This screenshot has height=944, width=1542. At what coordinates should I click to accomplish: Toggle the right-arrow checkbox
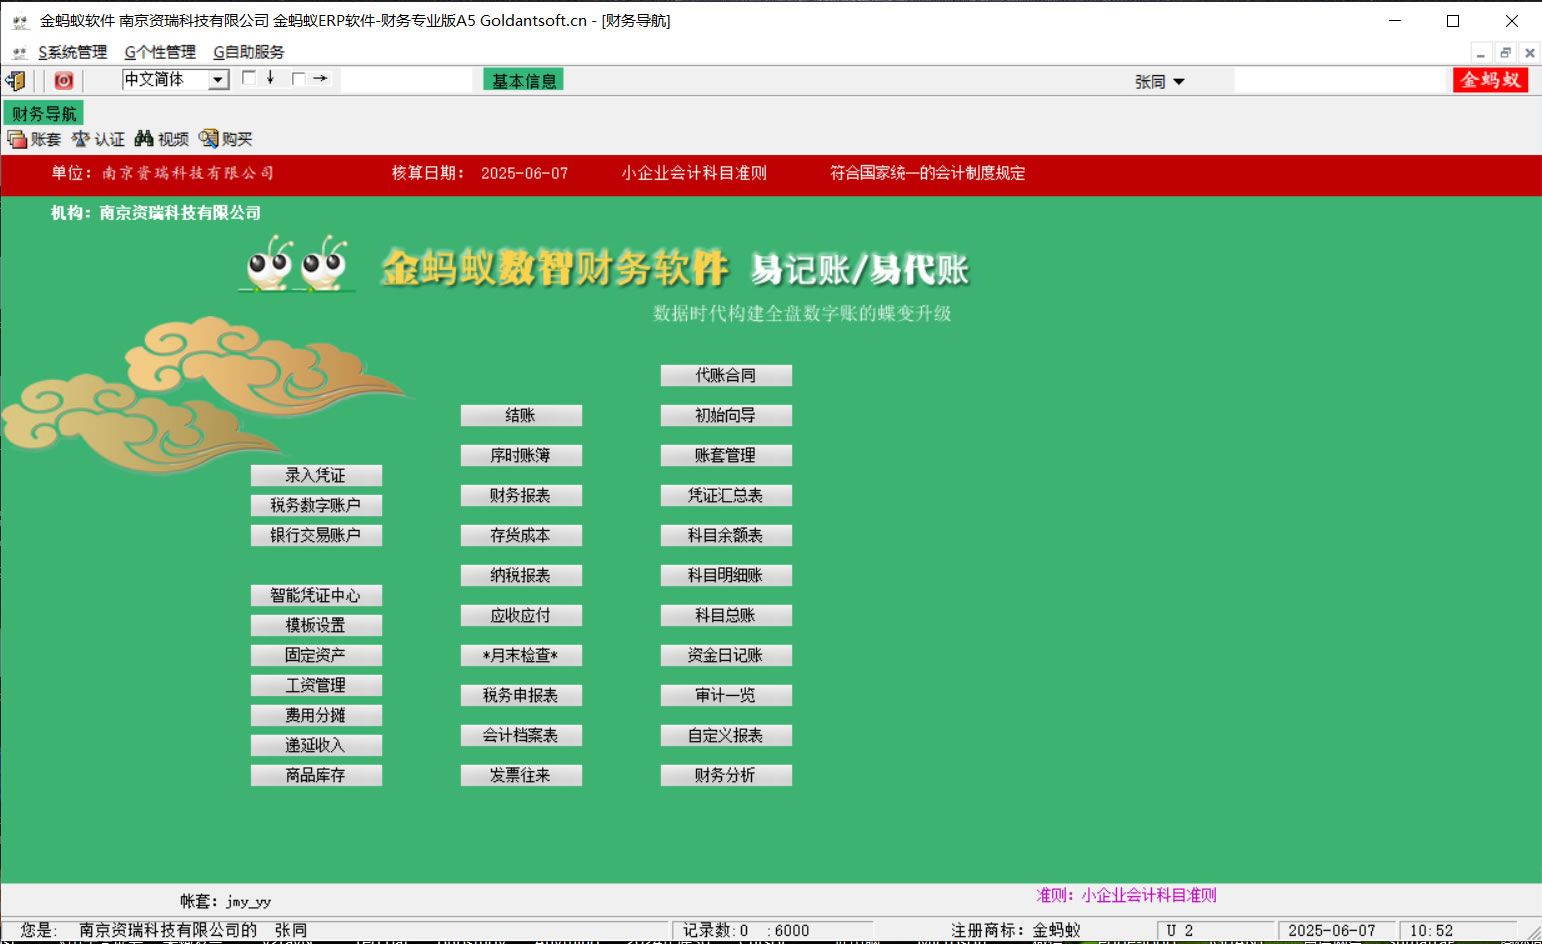pos(298,78)
